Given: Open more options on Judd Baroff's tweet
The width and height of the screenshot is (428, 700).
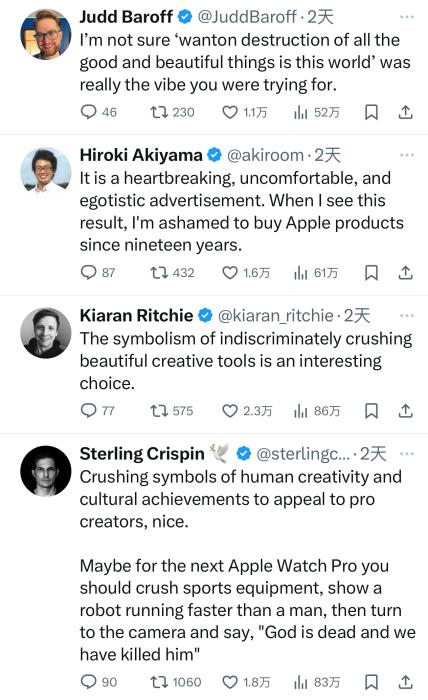Looking at the screenshot, I should tap(407, 17).
